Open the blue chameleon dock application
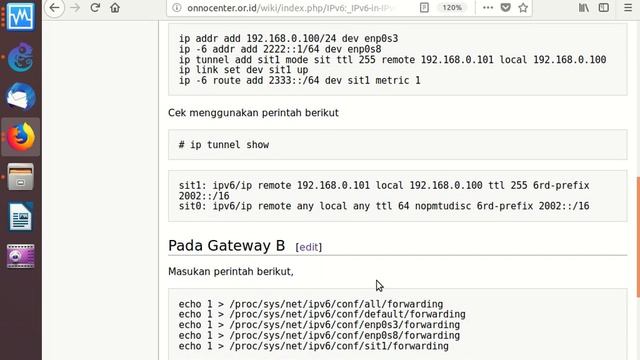The height and width of the screenshot is (360, 640). (20, 57)
